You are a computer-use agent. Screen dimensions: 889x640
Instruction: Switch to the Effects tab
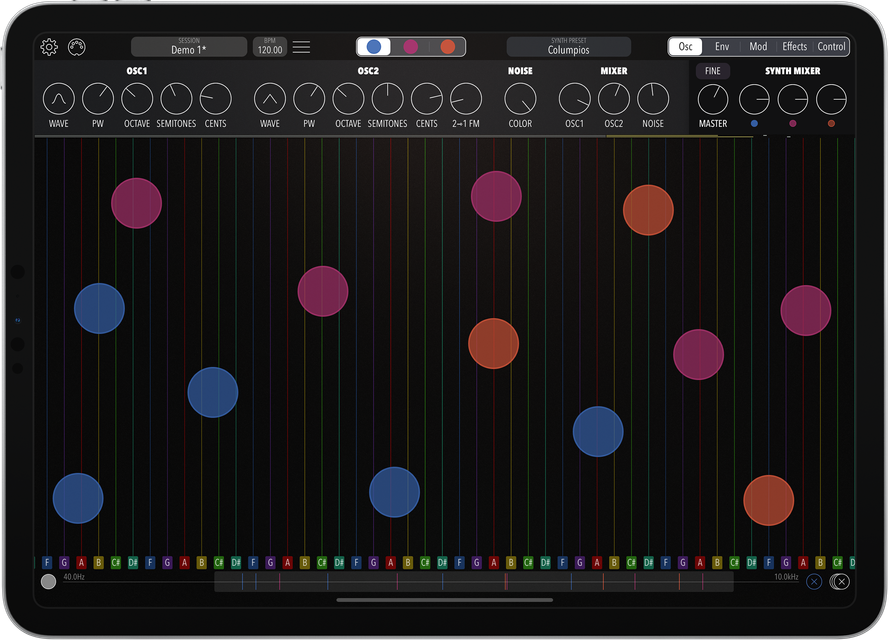pos(795,47)
